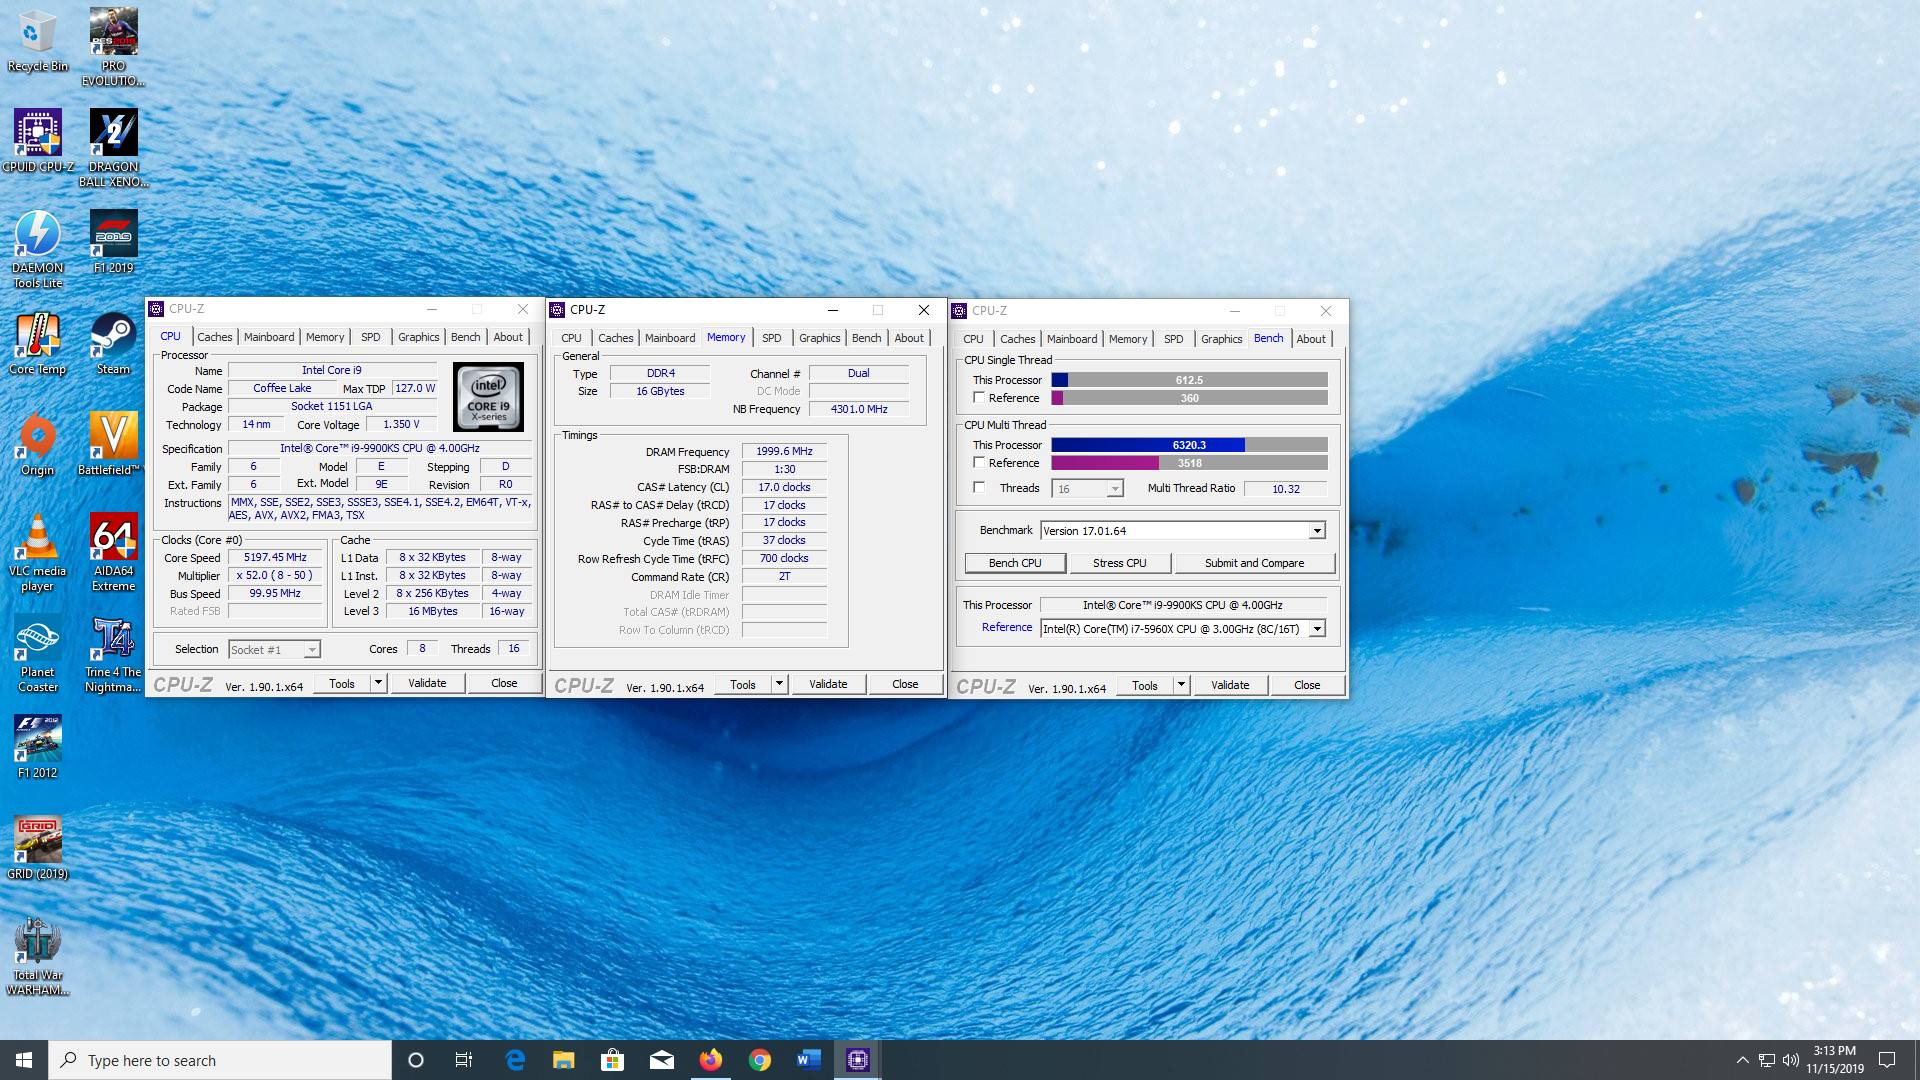Select DAEMON Tools Lite desktop icon
This screenshot has height=1080, width=1920.
38,249
